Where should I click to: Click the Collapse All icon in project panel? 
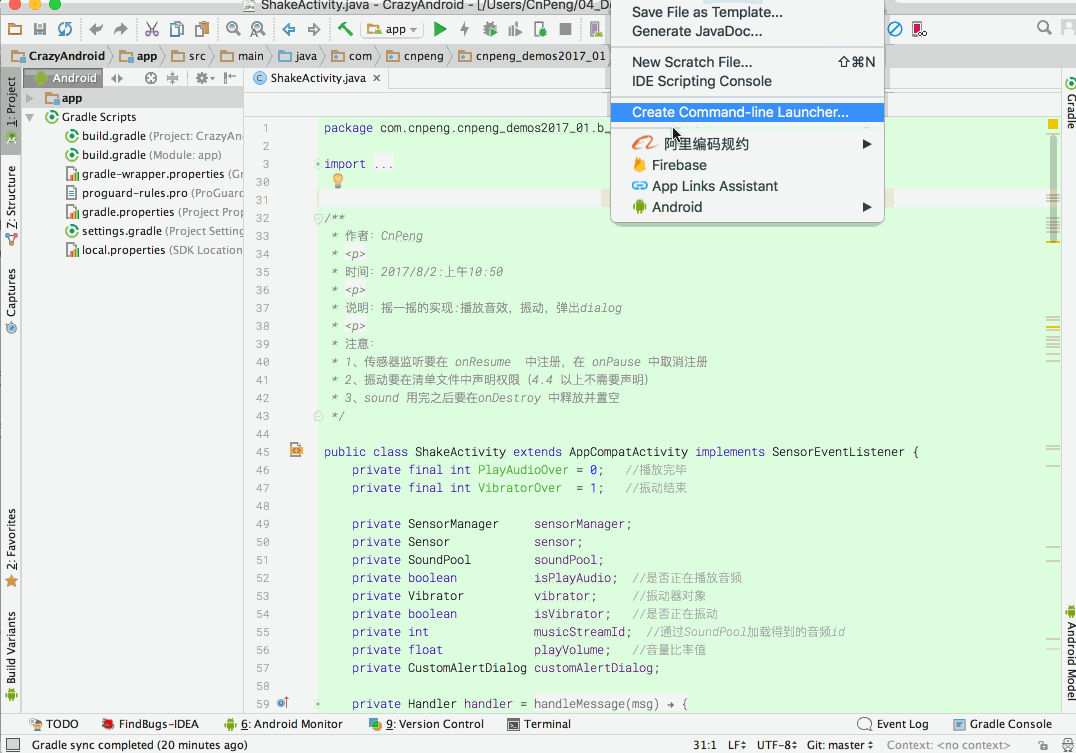172,78
